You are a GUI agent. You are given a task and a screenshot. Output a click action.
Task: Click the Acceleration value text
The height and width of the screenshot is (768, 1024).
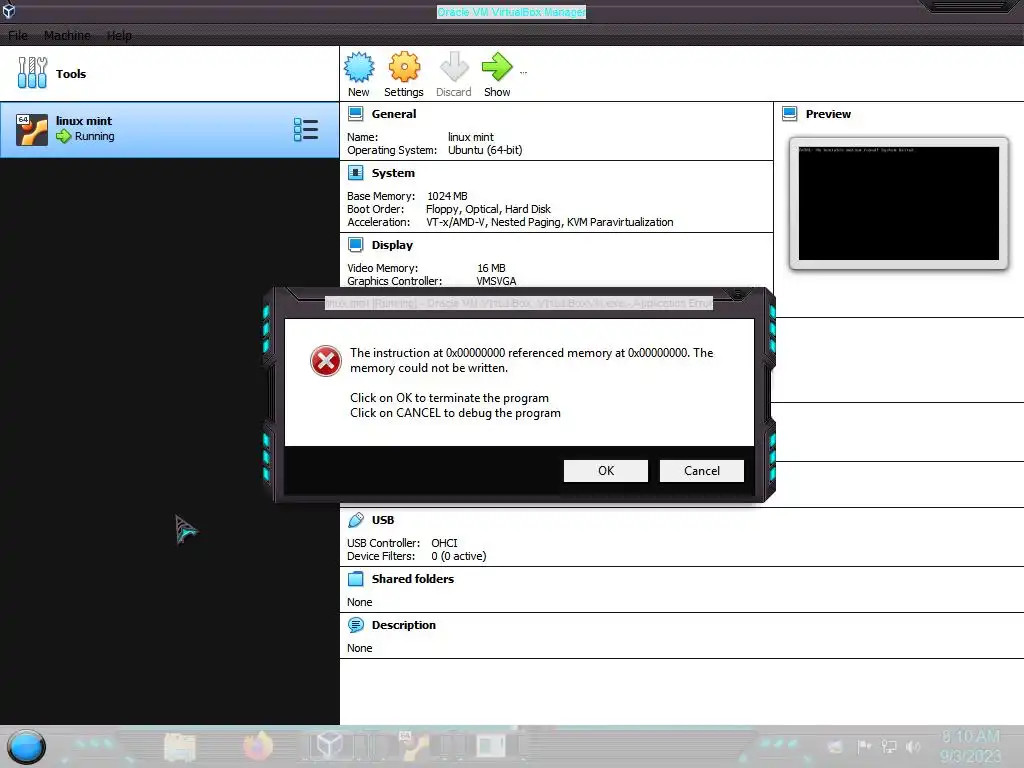coord(550,222)
